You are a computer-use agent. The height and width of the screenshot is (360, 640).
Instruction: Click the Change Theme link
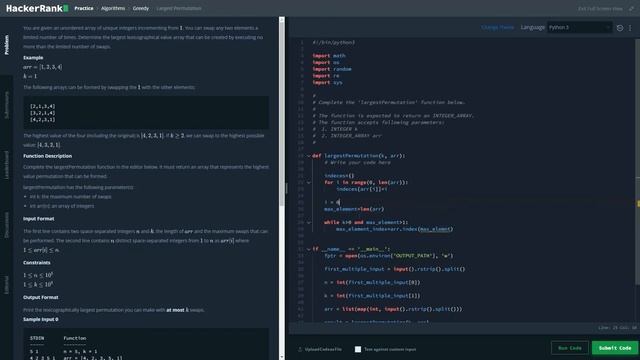[x=498, y=27]
